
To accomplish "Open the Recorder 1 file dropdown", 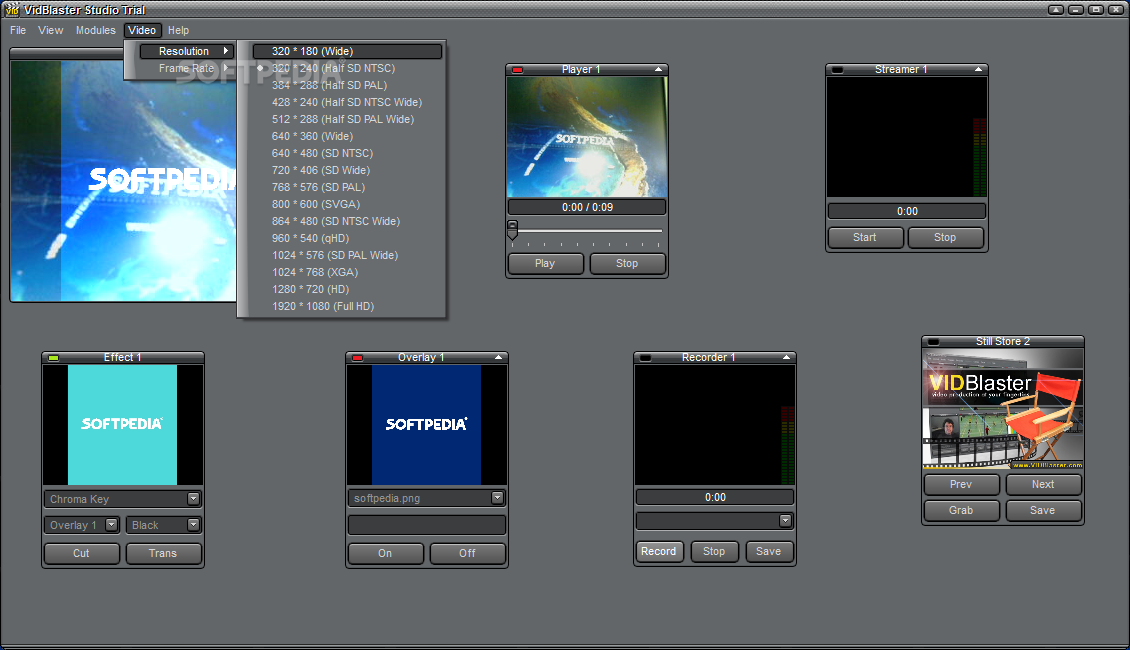I will (x=786, y=520).
